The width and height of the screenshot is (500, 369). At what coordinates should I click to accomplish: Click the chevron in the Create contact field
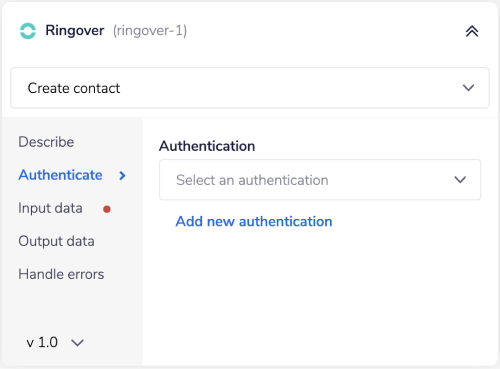click(468, 88)
